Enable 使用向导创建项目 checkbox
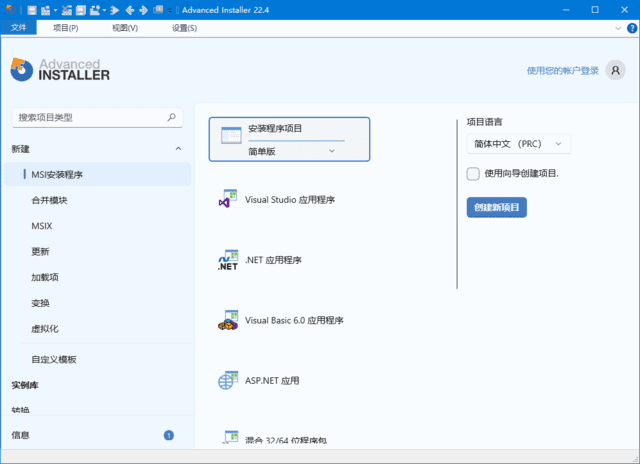This screenshot has width=640, height=464. click(x=473, y=174)
